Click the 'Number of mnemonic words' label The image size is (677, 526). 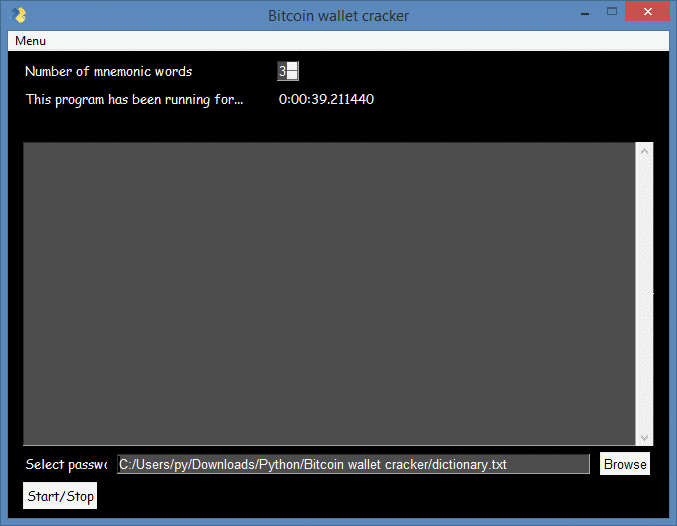(x=108, y=71)
